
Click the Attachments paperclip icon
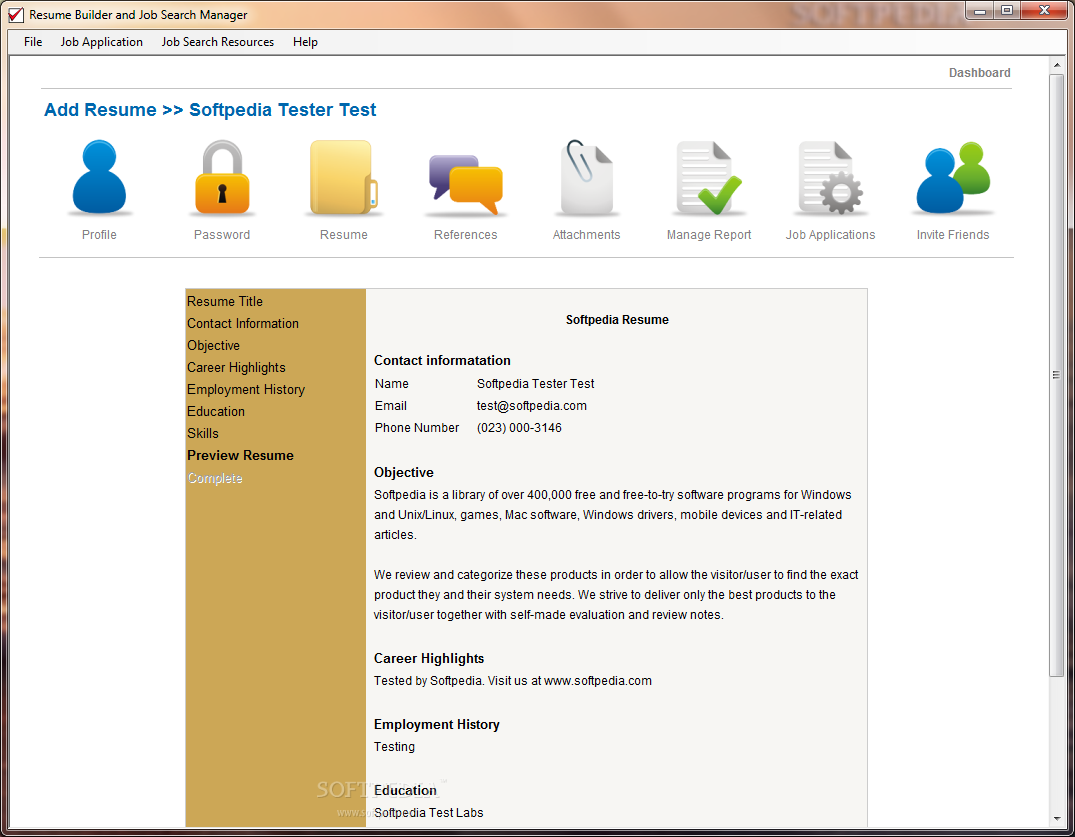(586, 178)
